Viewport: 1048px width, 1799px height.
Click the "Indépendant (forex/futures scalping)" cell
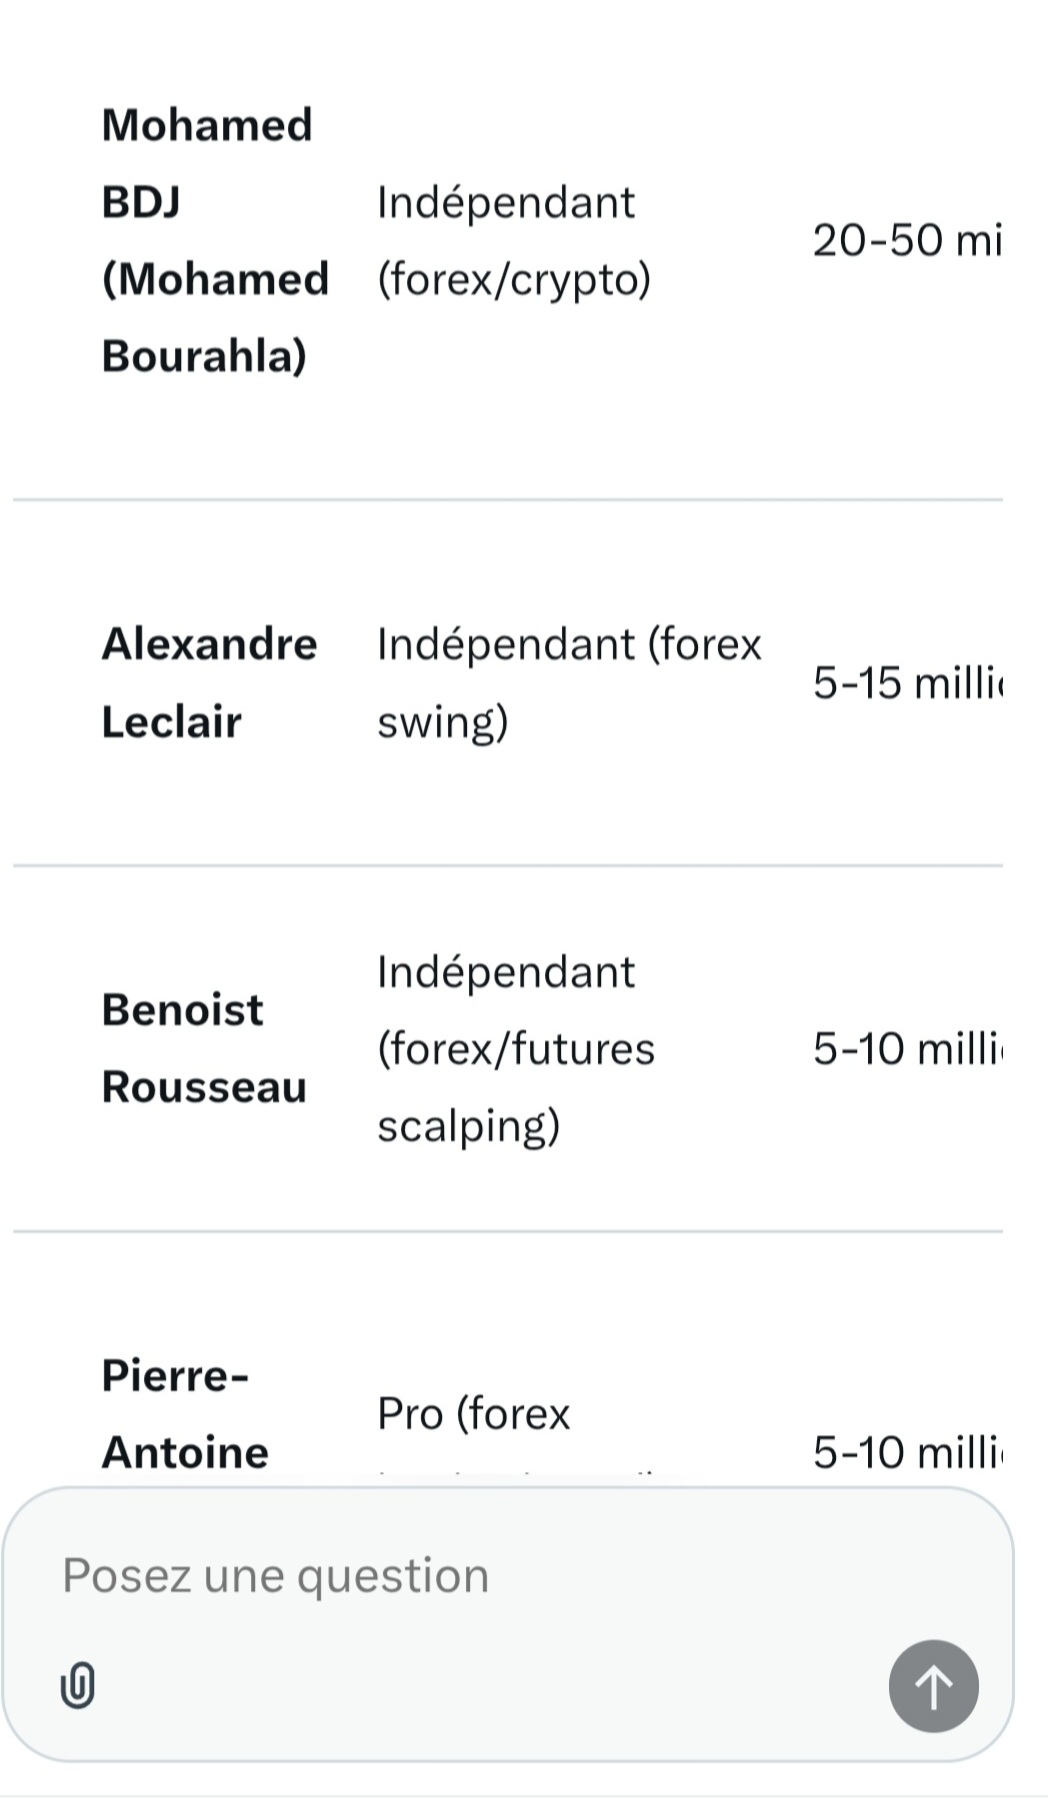click(x=515, y=1048)
